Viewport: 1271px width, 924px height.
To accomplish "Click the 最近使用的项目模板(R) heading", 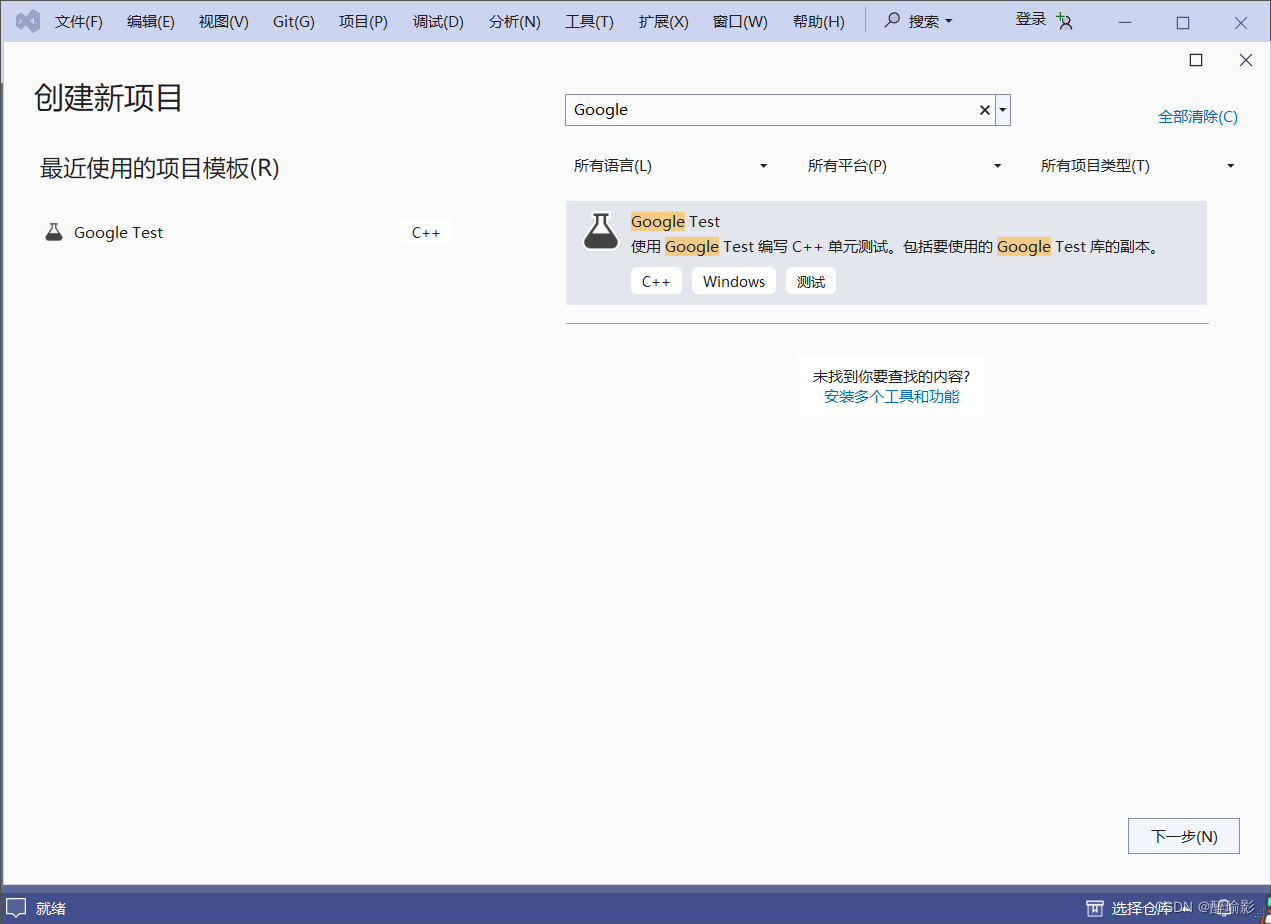I will [160, 168].
